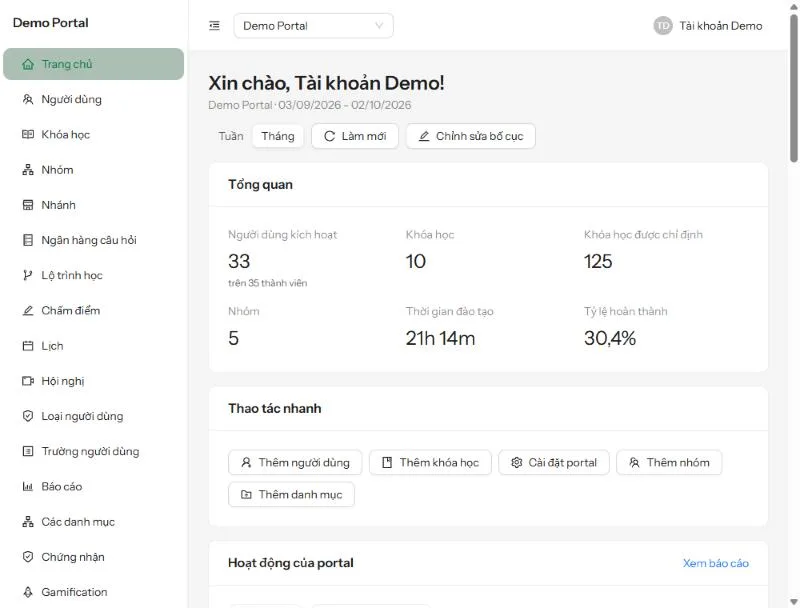Click the Tài khoản Demo account name
The image size is (800, 608).
720,26
